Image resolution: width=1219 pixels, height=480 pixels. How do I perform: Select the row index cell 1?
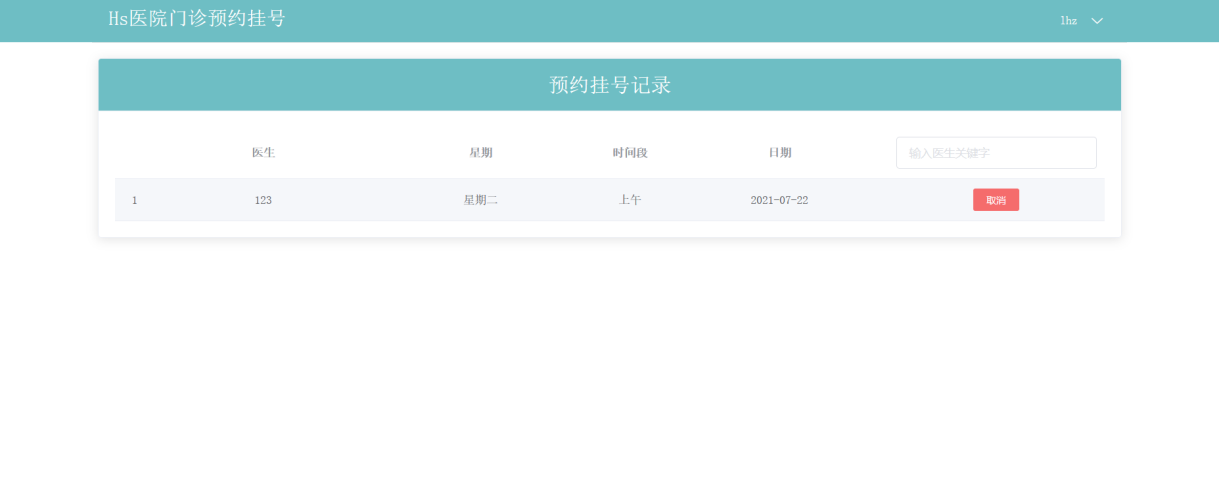134,200
